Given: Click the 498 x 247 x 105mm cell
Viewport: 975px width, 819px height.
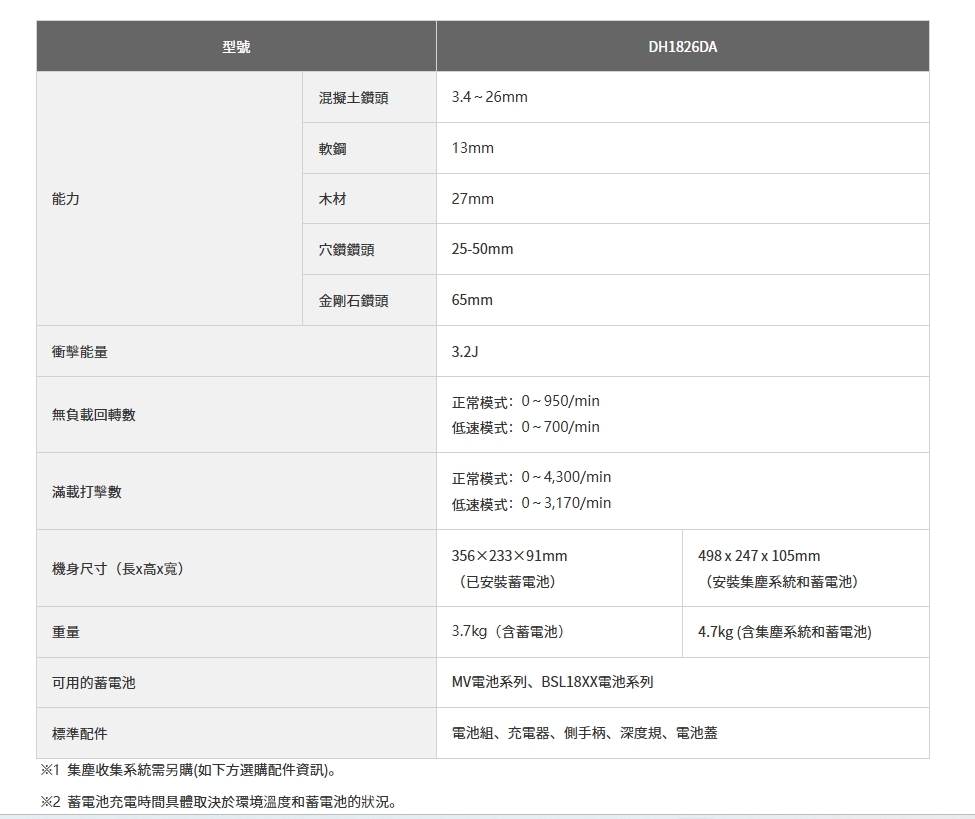Looking at the screenshot, I should [x=759, y=556].
